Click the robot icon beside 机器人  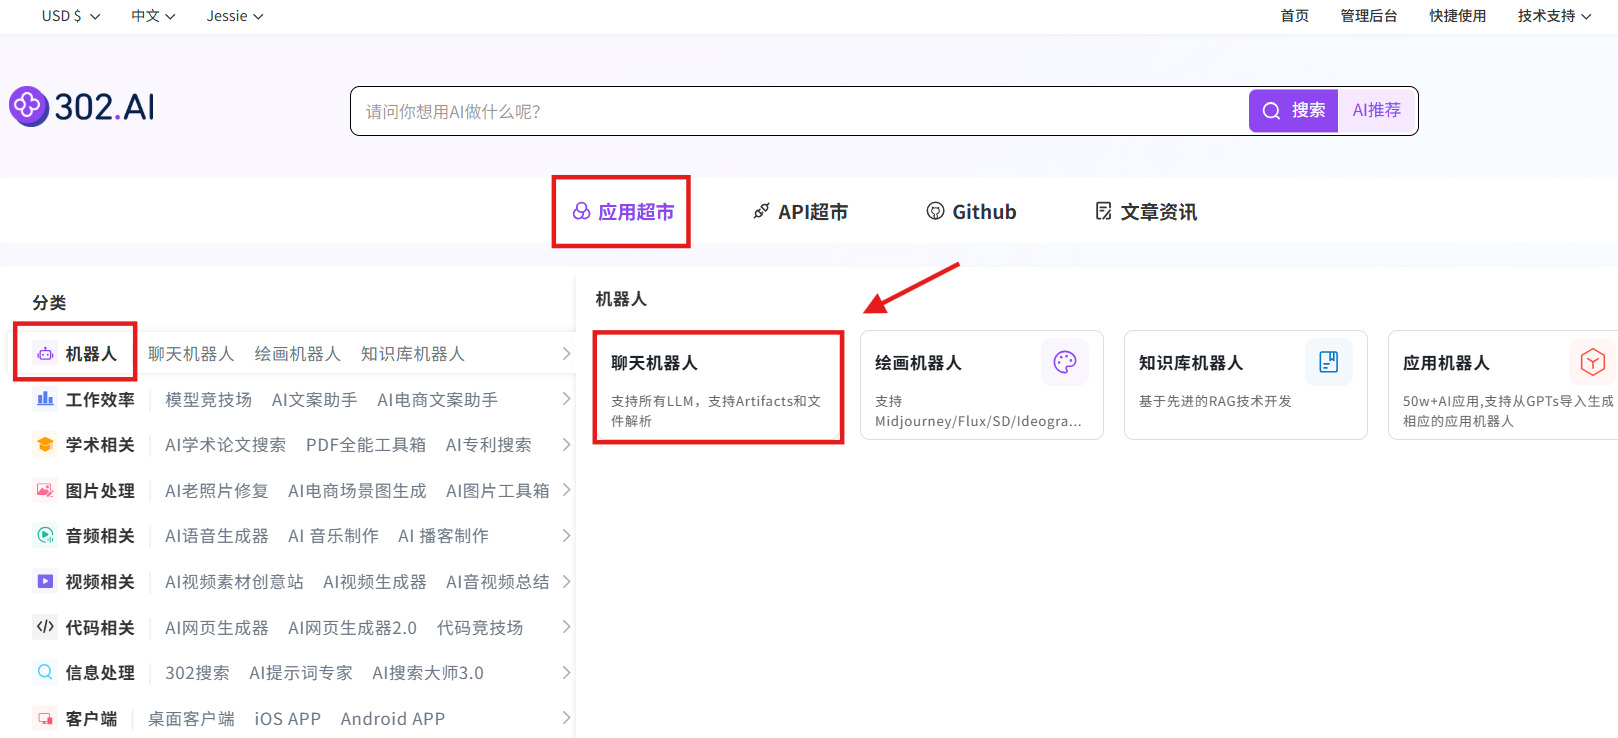tap(45, 354)
